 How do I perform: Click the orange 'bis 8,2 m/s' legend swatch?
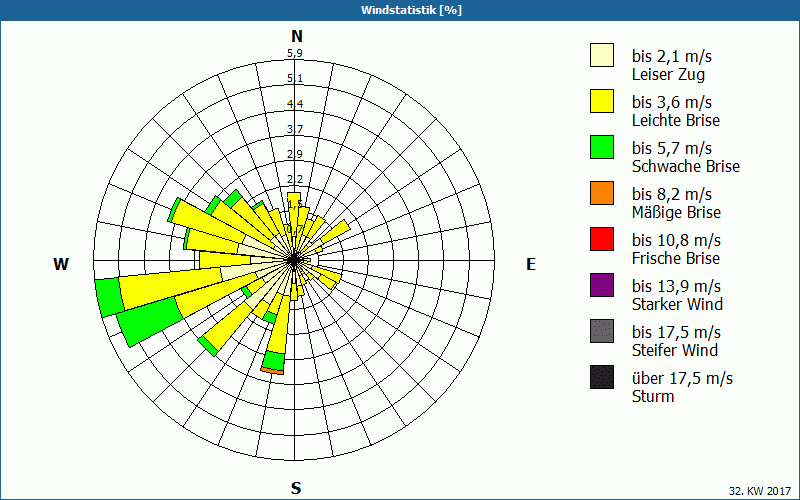coord(602,193)
